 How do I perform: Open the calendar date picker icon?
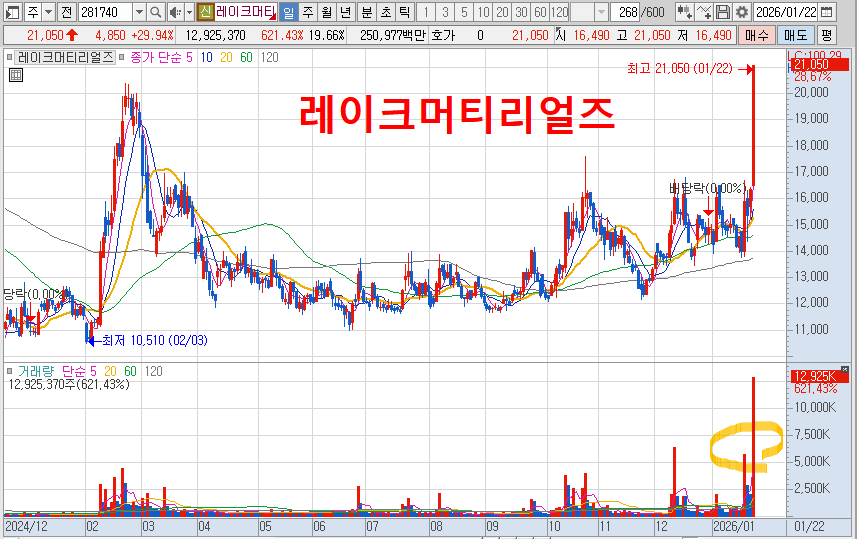tap(827, 11)
